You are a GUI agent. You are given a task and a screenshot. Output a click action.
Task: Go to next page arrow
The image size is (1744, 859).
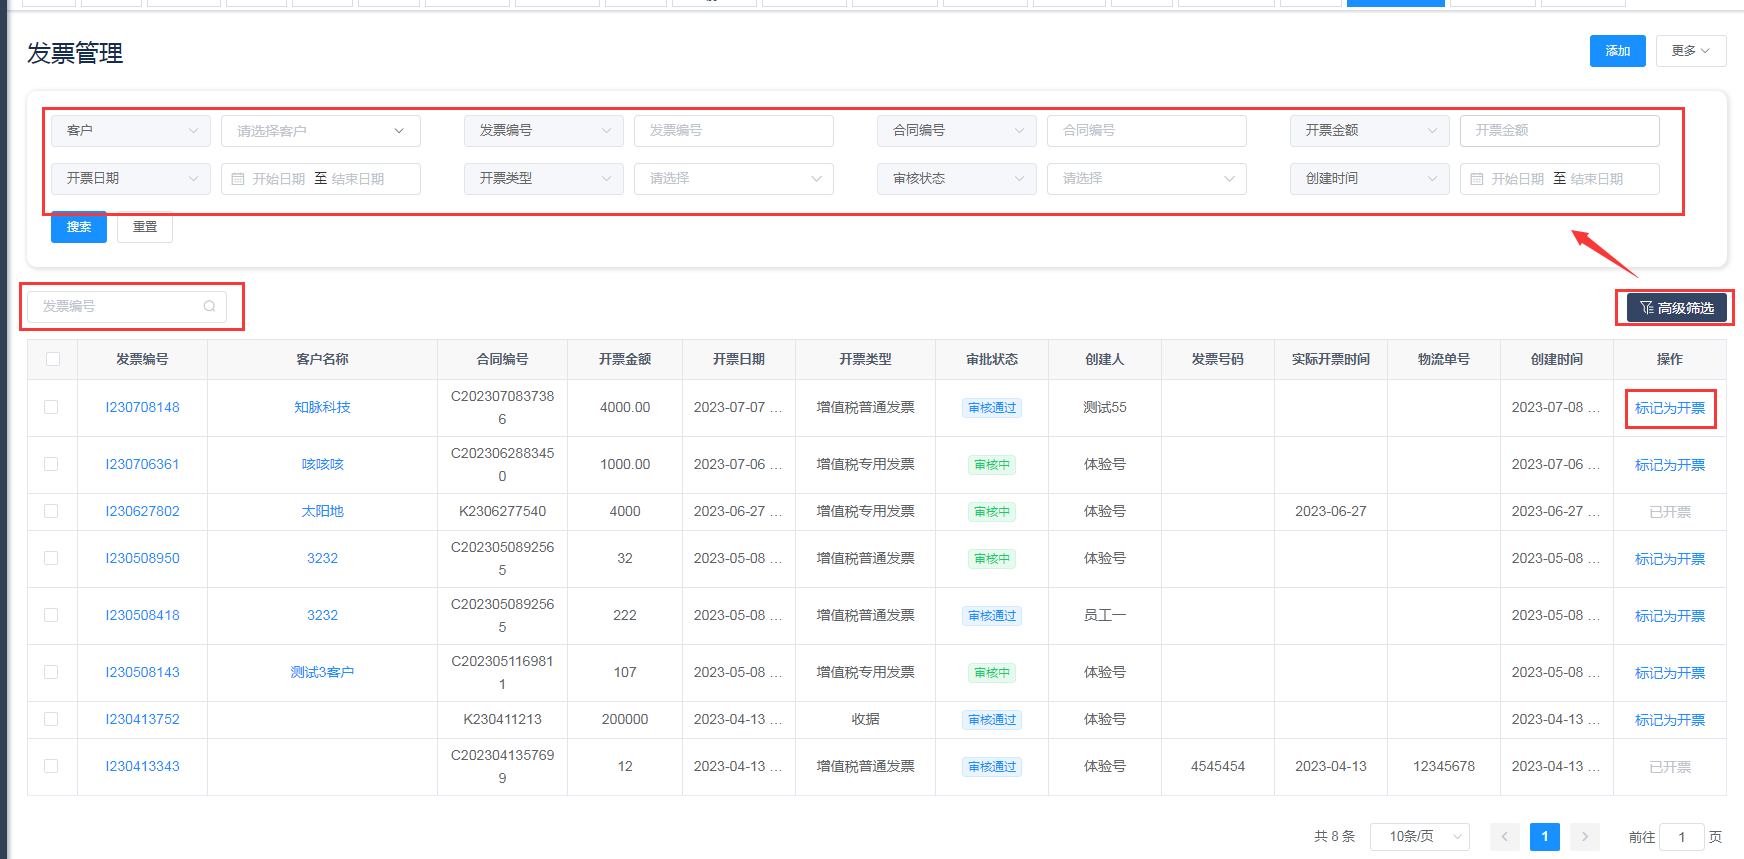tap(1585, 836)
